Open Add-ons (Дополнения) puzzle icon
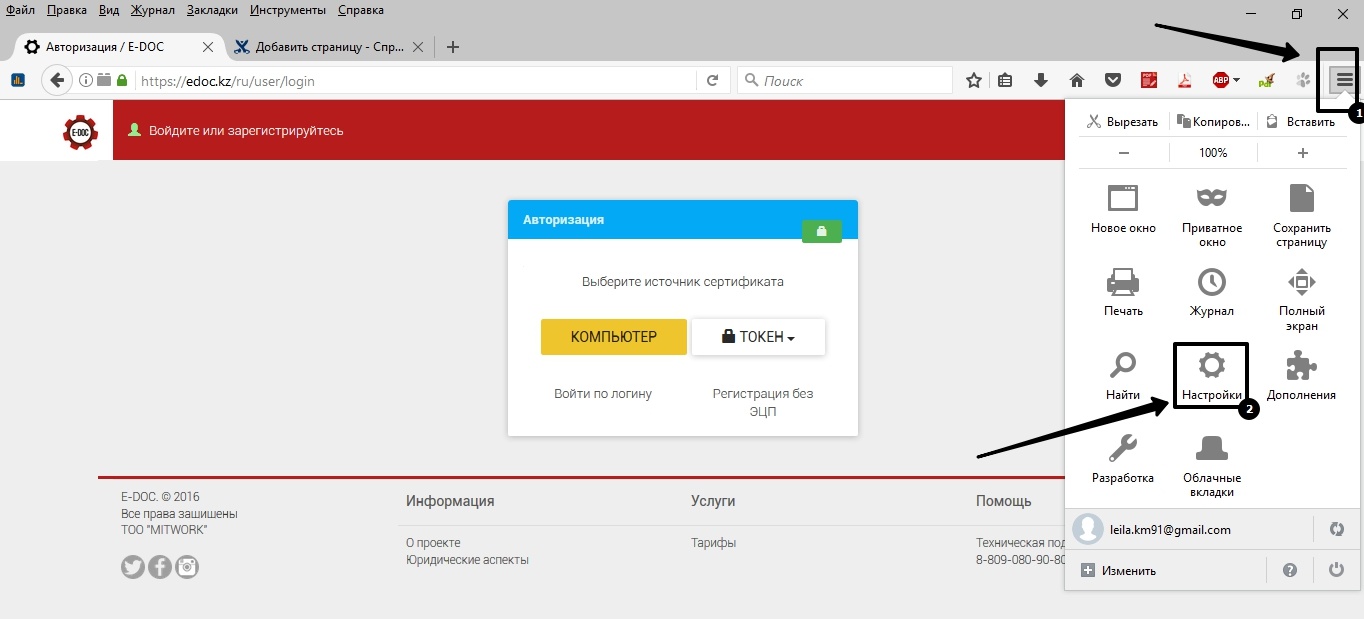Viewport: 1364px width, 619px height. coord(1301,367)
